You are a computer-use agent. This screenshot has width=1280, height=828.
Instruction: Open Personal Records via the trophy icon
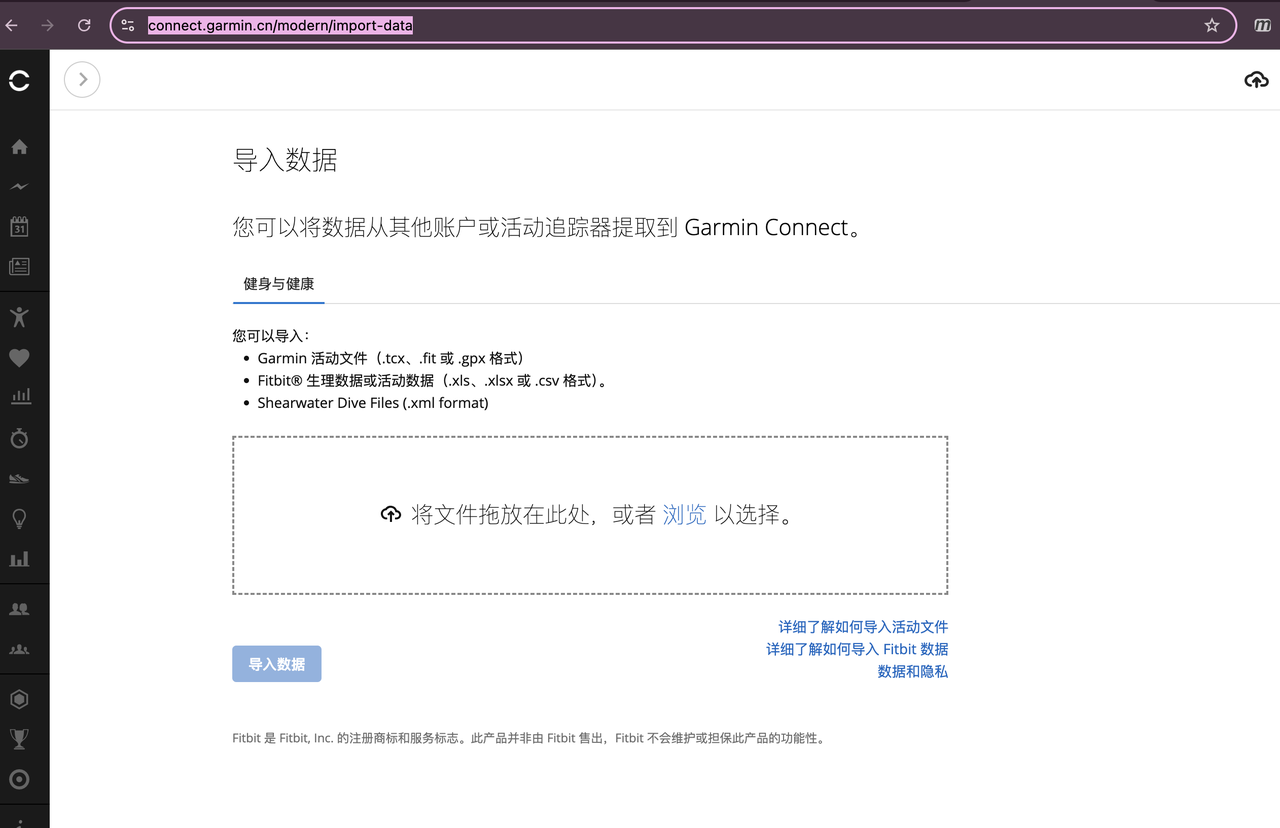(19, 739)
